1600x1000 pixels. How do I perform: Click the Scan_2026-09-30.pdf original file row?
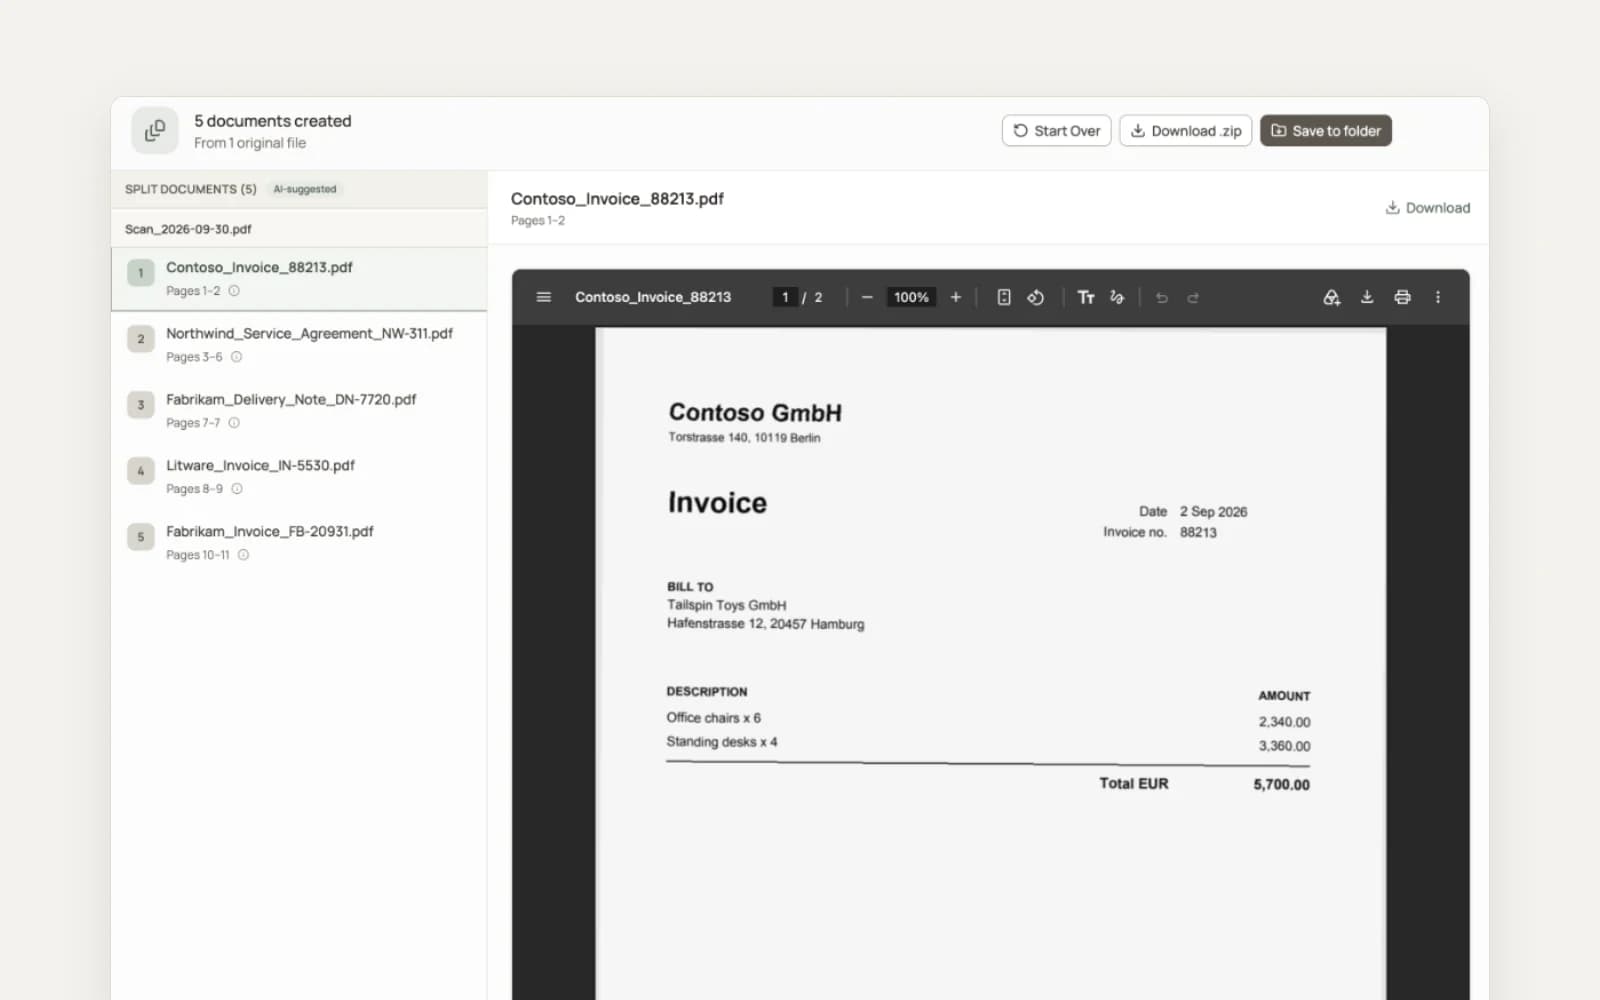click(x=299, y=229)
